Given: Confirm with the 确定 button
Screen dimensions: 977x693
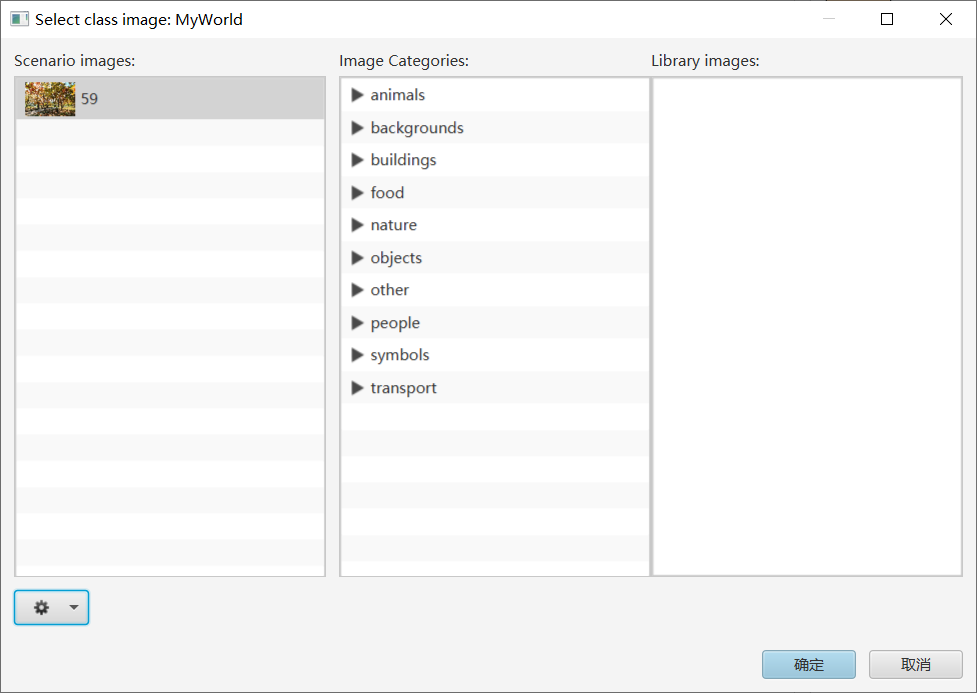Looking at the screenshot, I should point(808,665).
